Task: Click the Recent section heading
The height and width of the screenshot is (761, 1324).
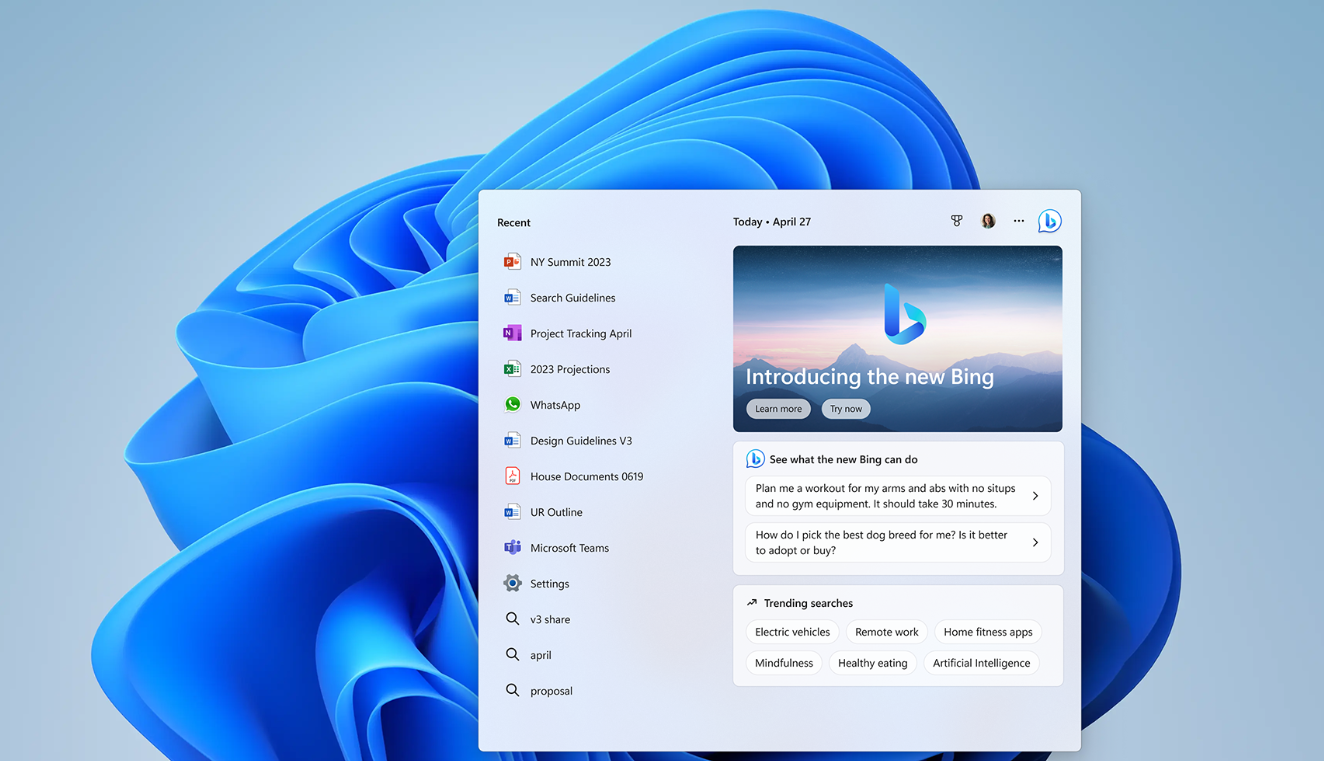Action: click(514, 222)
